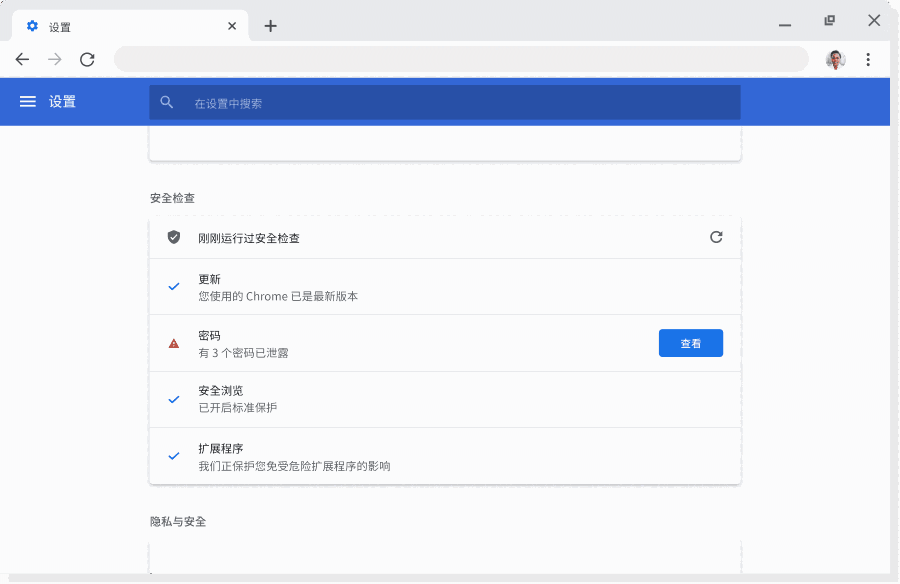Click the checkmark beside 扩展程序

(x=172, y=456)
